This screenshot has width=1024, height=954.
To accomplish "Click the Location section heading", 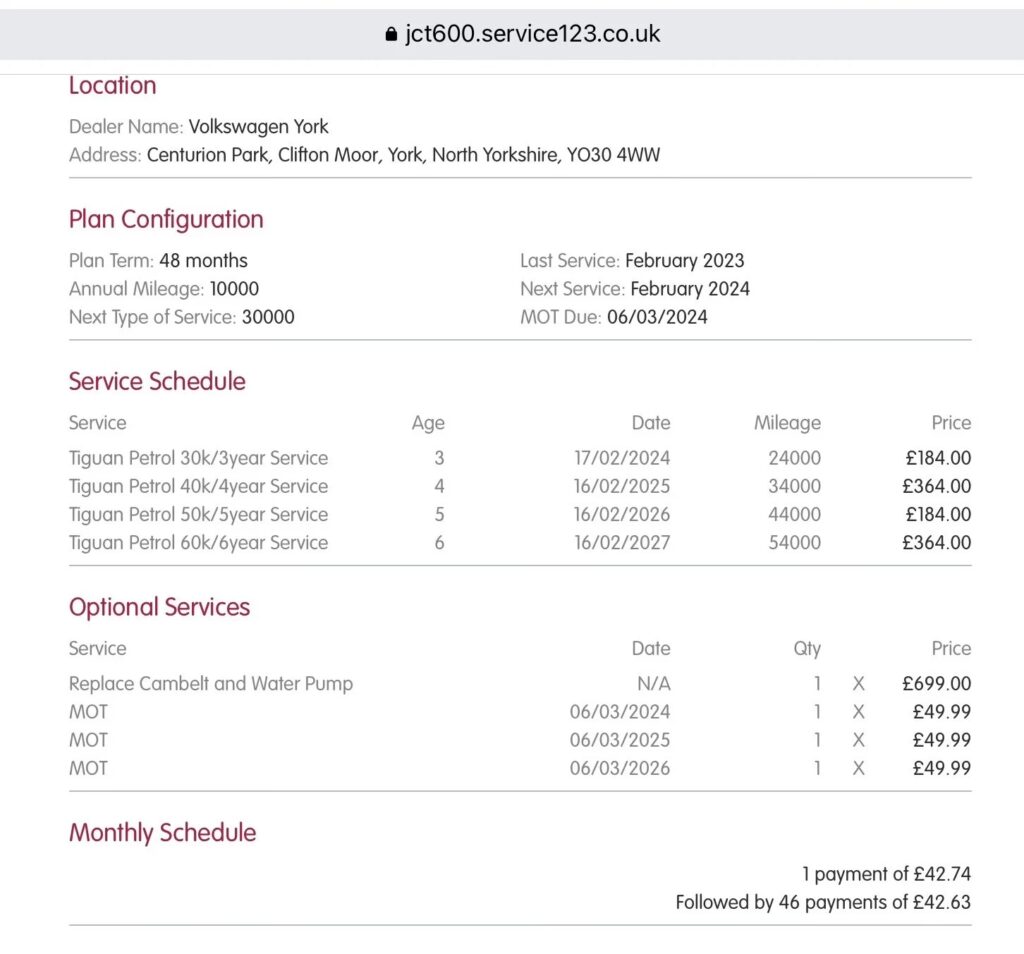I will point(112,86).
